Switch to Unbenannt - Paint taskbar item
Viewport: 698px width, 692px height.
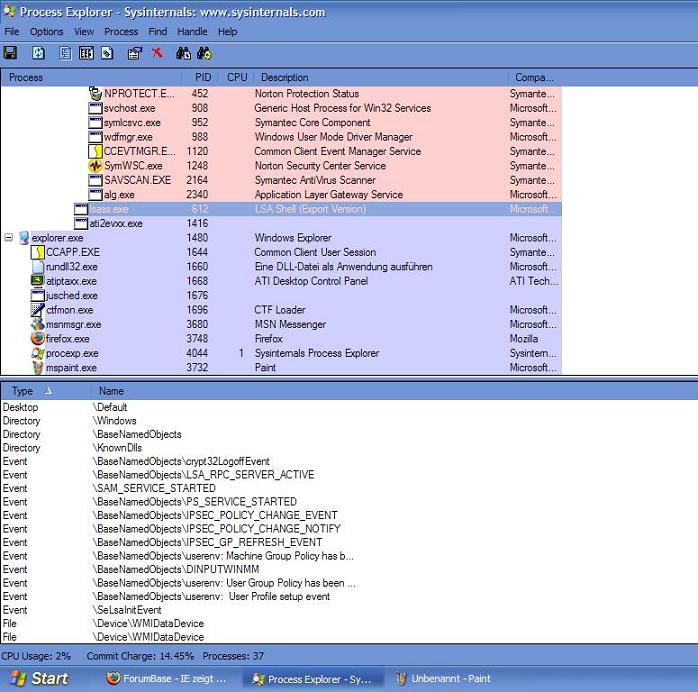[444, 679]
